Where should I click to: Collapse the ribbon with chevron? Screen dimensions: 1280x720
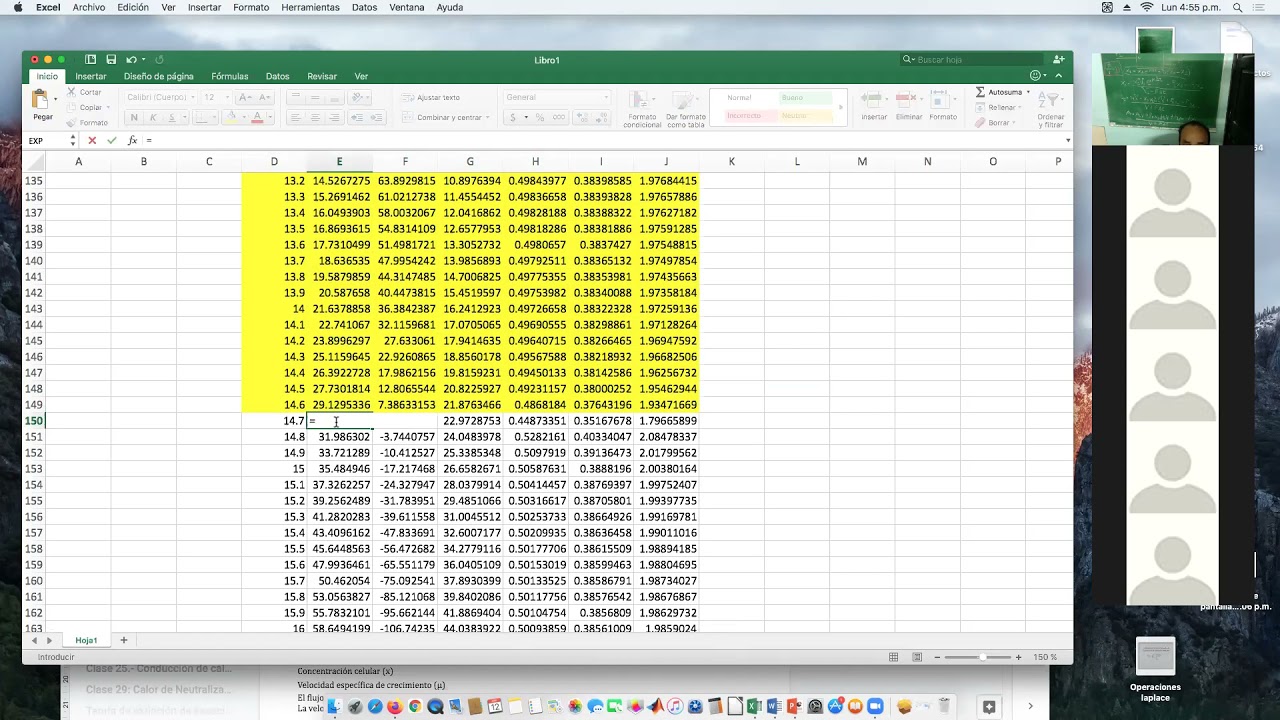[1060, 76]
